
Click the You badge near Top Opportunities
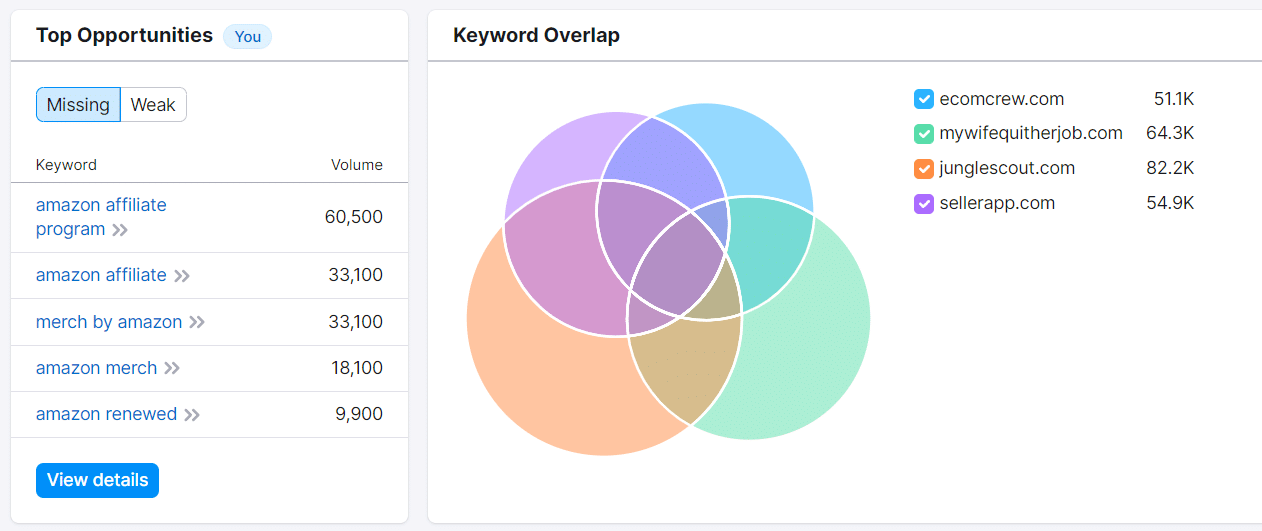[x=248, y=37]
